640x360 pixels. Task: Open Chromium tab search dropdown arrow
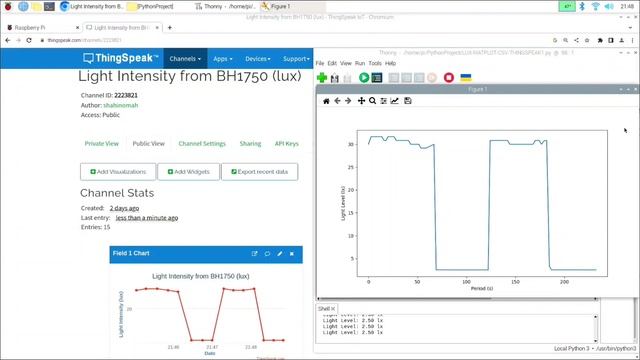(x=631, y=27)
